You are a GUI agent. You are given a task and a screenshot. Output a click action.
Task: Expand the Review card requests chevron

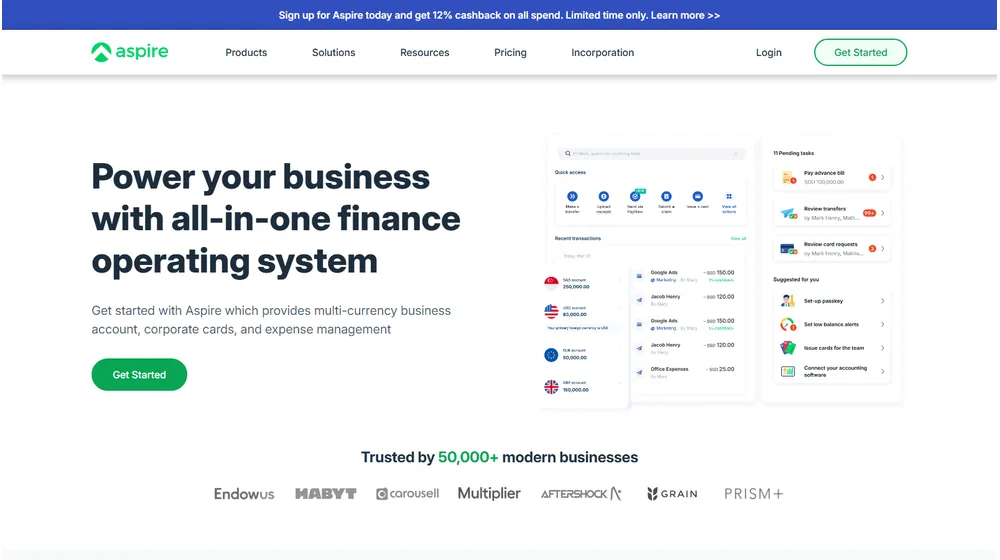coord(883,249)
